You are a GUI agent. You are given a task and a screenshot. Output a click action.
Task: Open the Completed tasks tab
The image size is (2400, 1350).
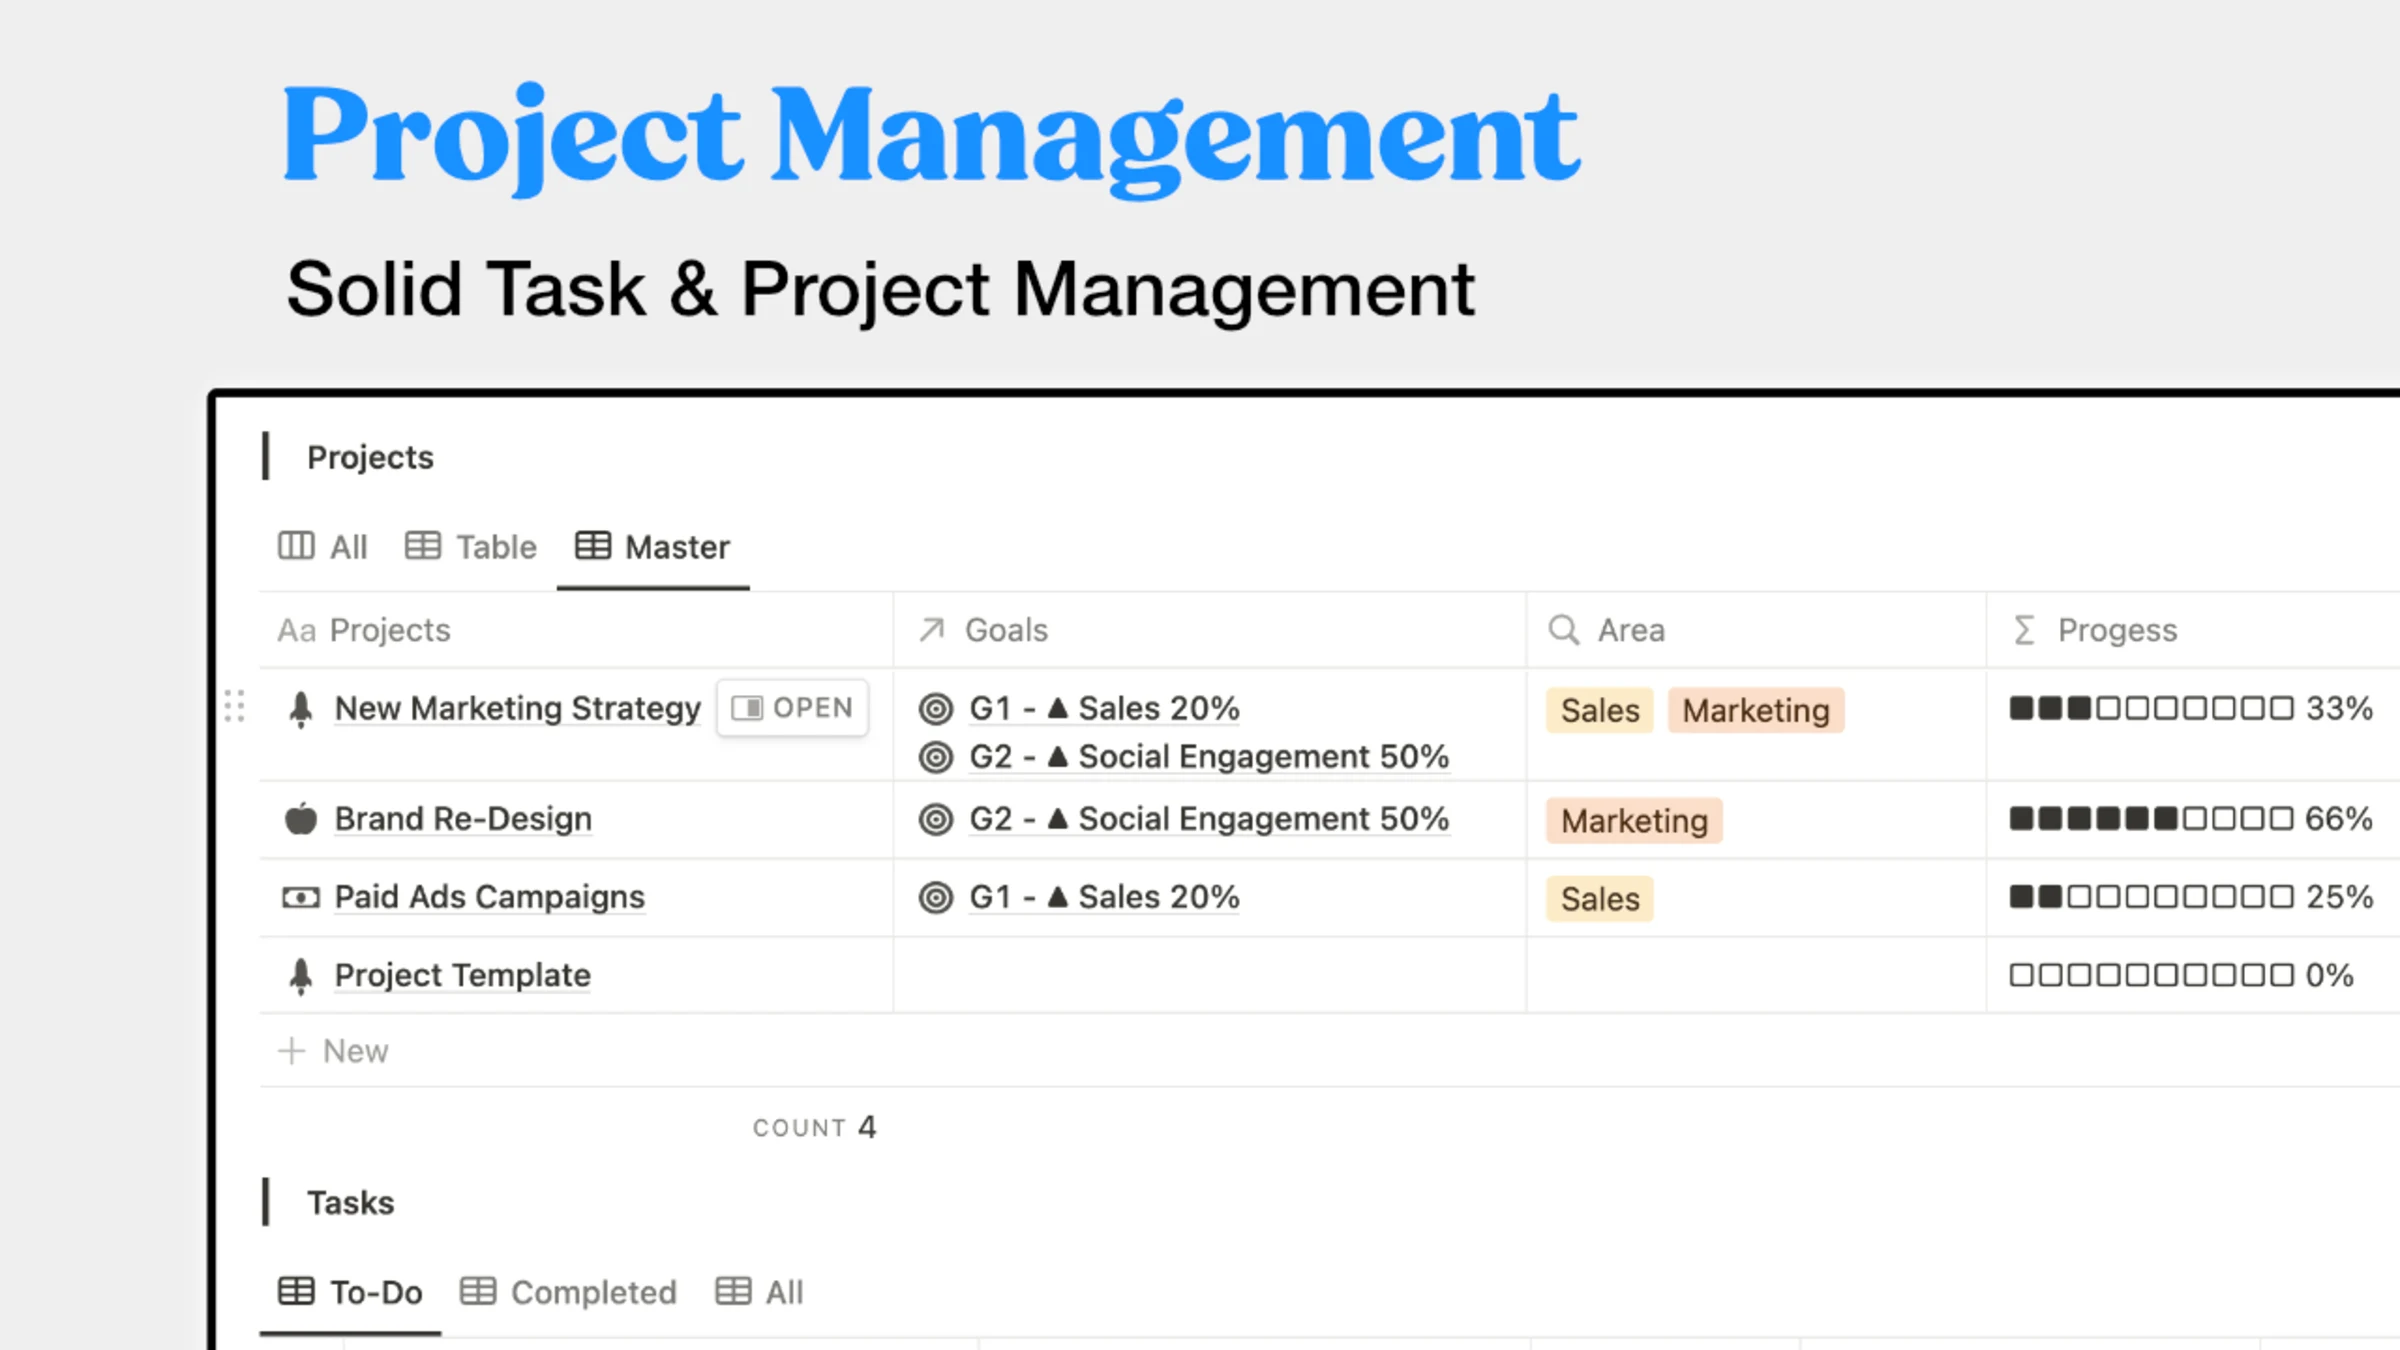(x=568, y=1292)
